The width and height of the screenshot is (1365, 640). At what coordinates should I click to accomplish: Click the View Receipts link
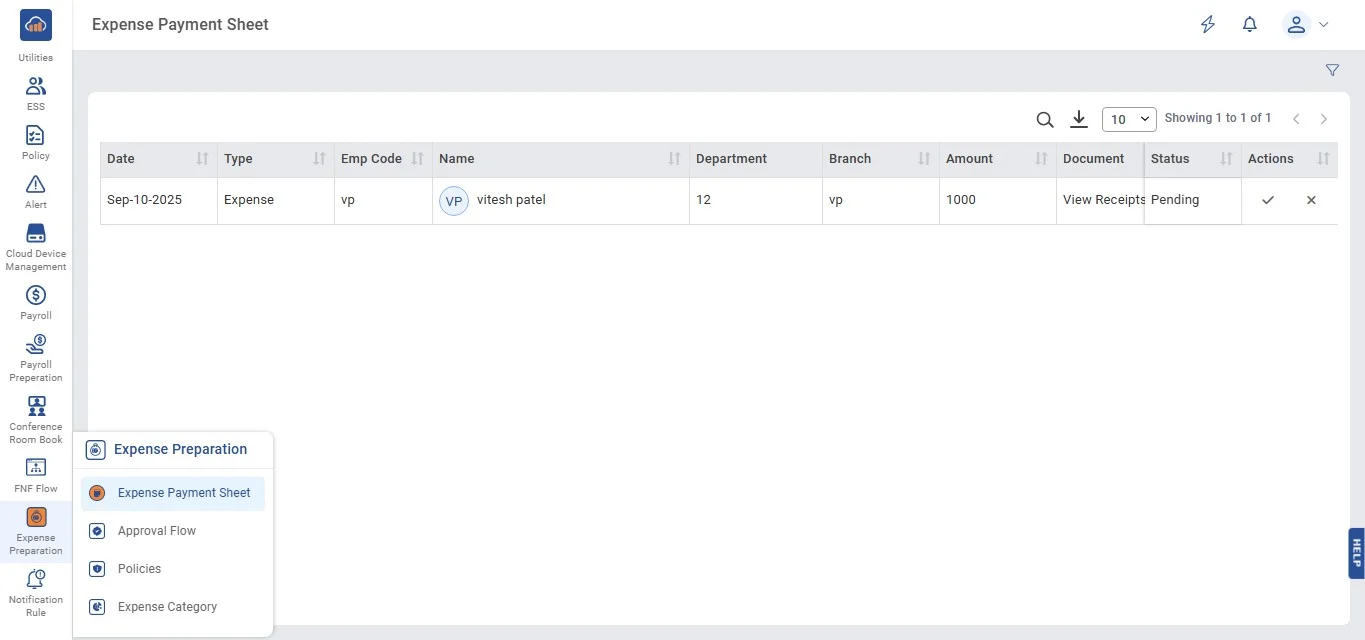[1103, 200]
